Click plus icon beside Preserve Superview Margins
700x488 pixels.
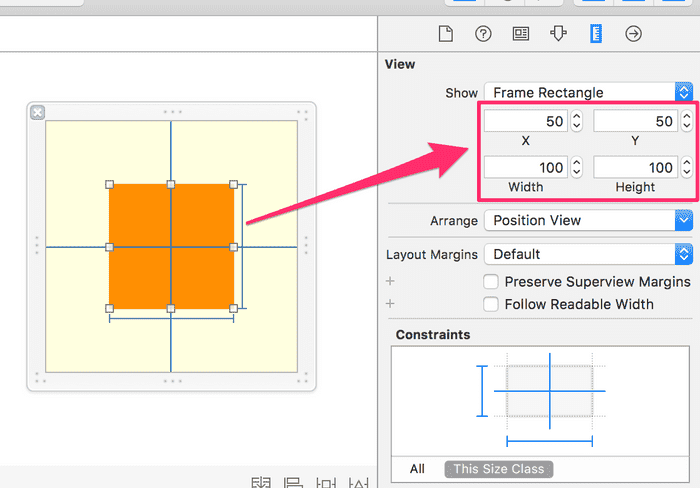390,282
